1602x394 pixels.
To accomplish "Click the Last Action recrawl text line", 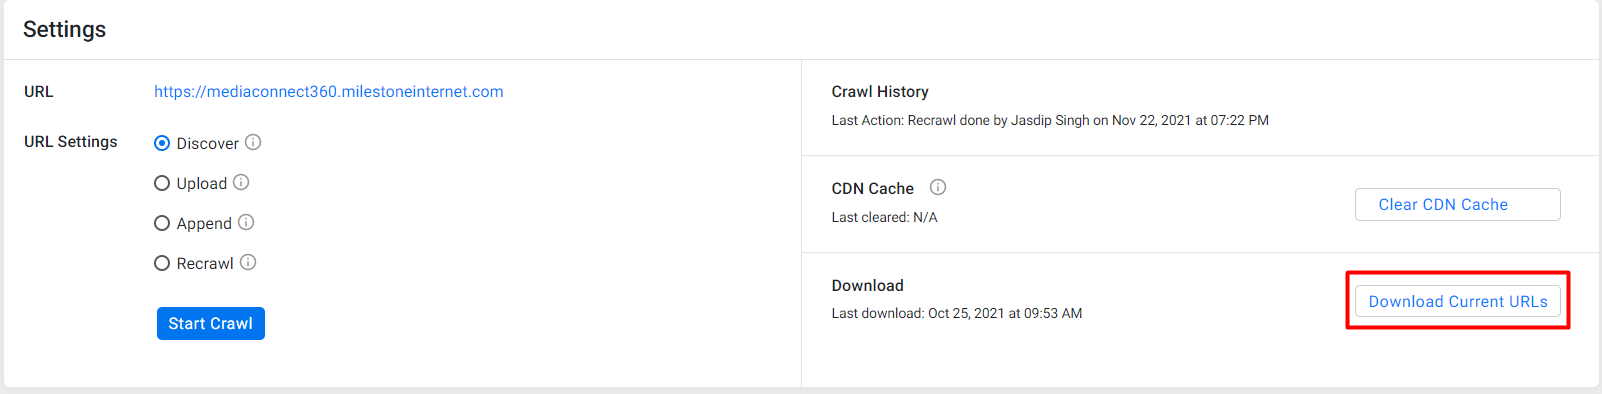I will point(1050,120).
